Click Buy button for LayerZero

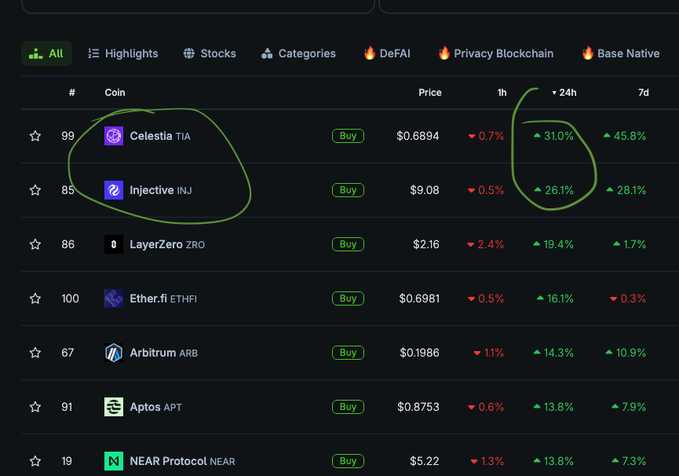tap(348, 244)
